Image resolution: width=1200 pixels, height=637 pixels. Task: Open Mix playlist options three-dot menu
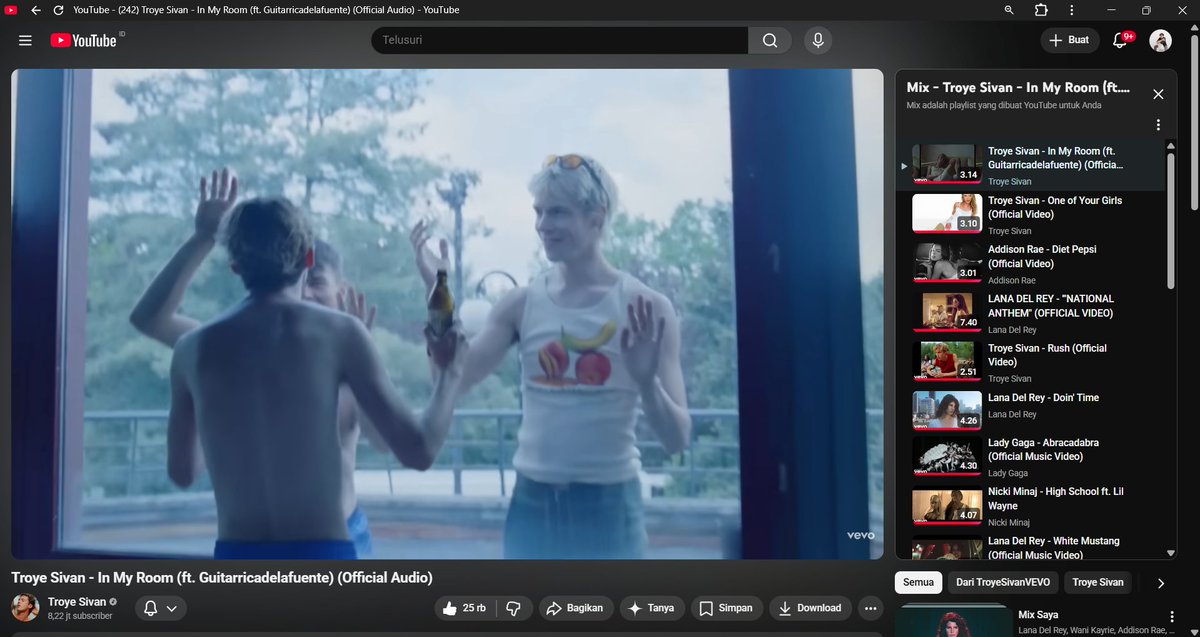coord(1158,125)
